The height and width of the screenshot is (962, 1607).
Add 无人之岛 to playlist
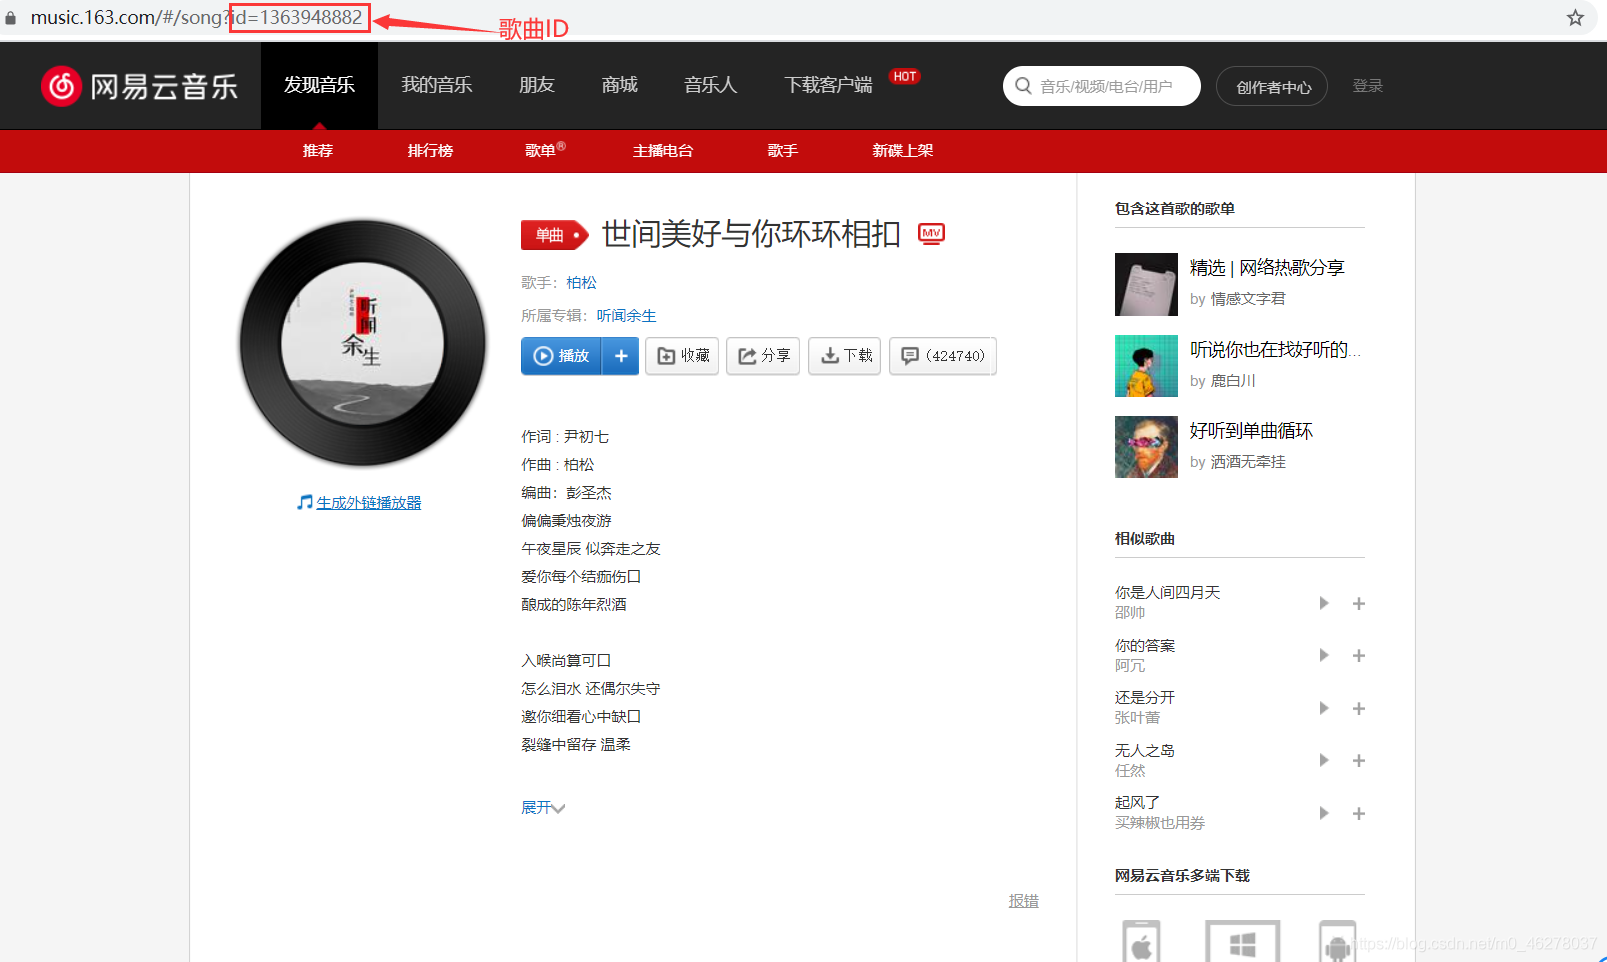[x=1359, y=760]
